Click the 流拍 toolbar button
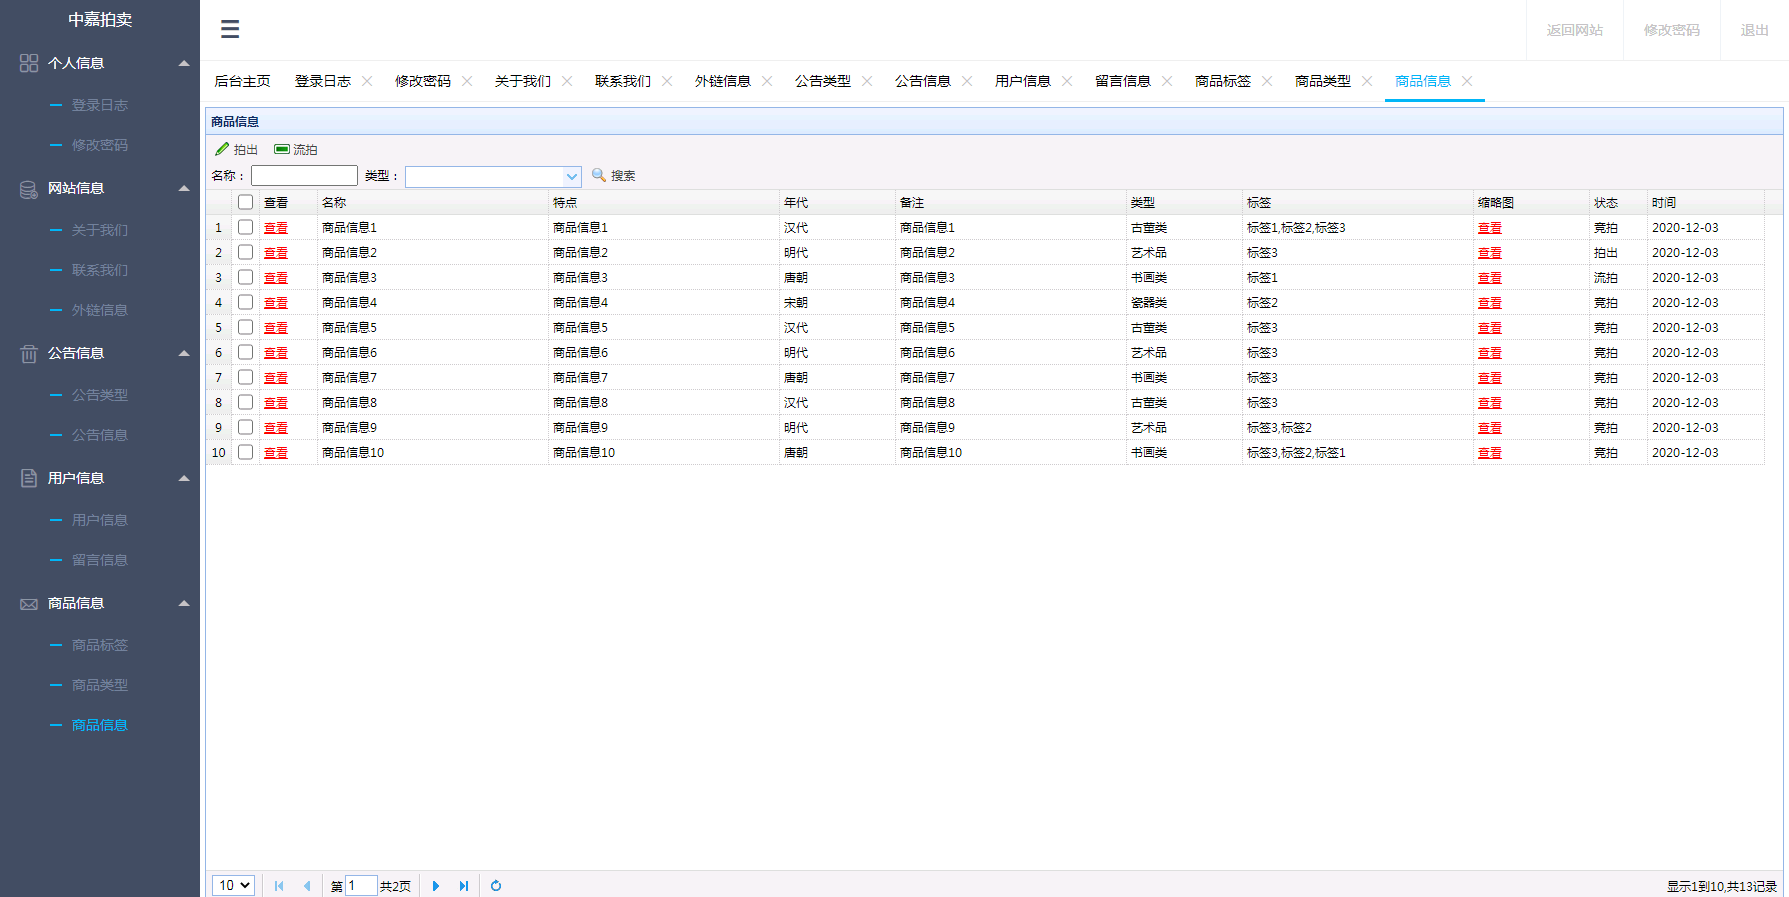Screen dimensions: 1789x897 [x=296, y=149]
